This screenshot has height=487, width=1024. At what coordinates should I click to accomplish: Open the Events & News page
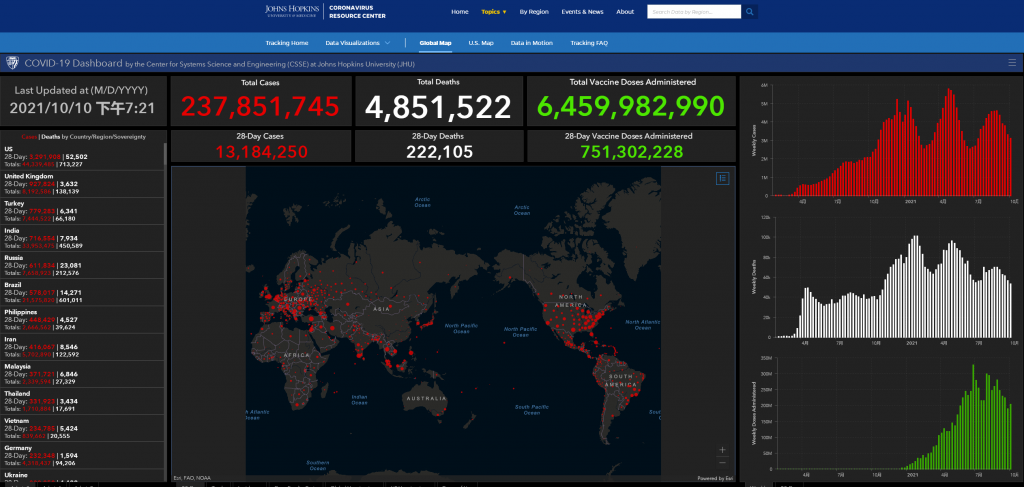582,12
